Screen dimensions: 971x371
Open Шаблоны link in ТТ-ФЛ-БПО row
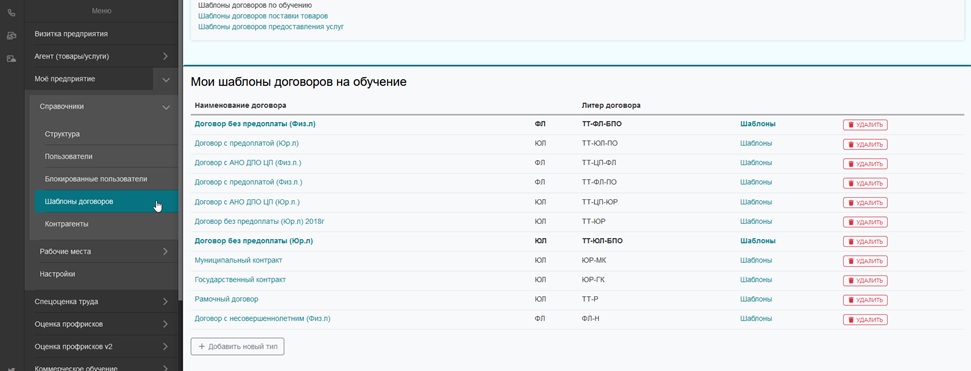pos(757,124)
